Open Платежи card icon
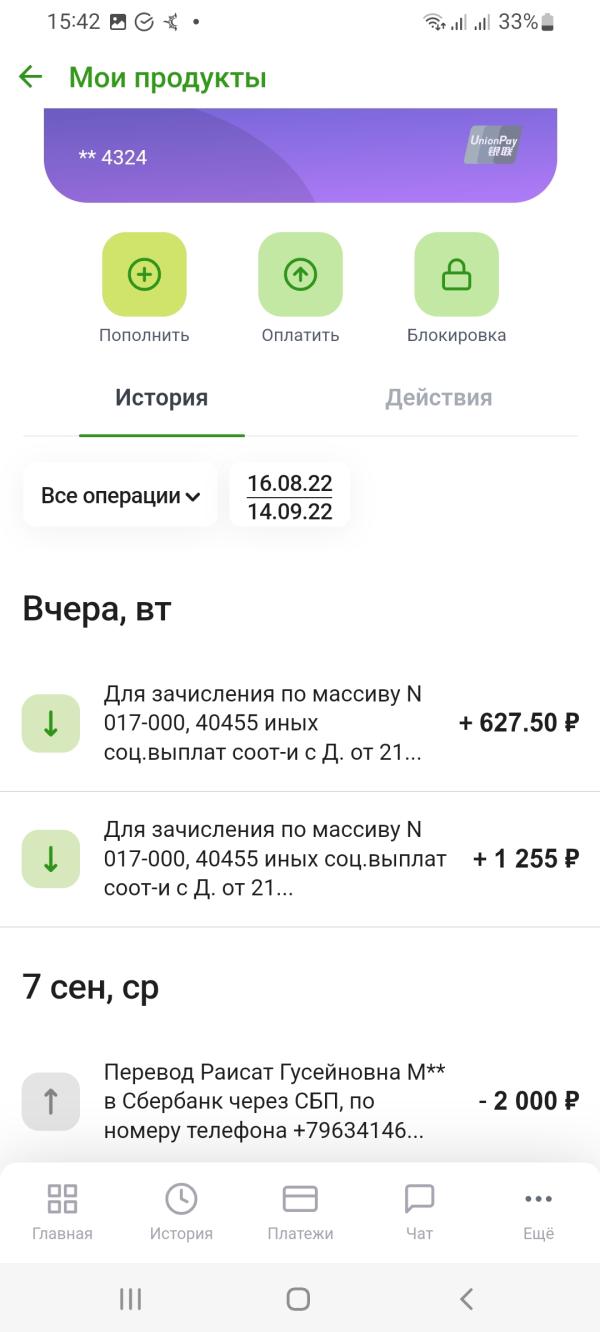The width and height of the screenshot is (600, 1332). tap(300, 1211)
